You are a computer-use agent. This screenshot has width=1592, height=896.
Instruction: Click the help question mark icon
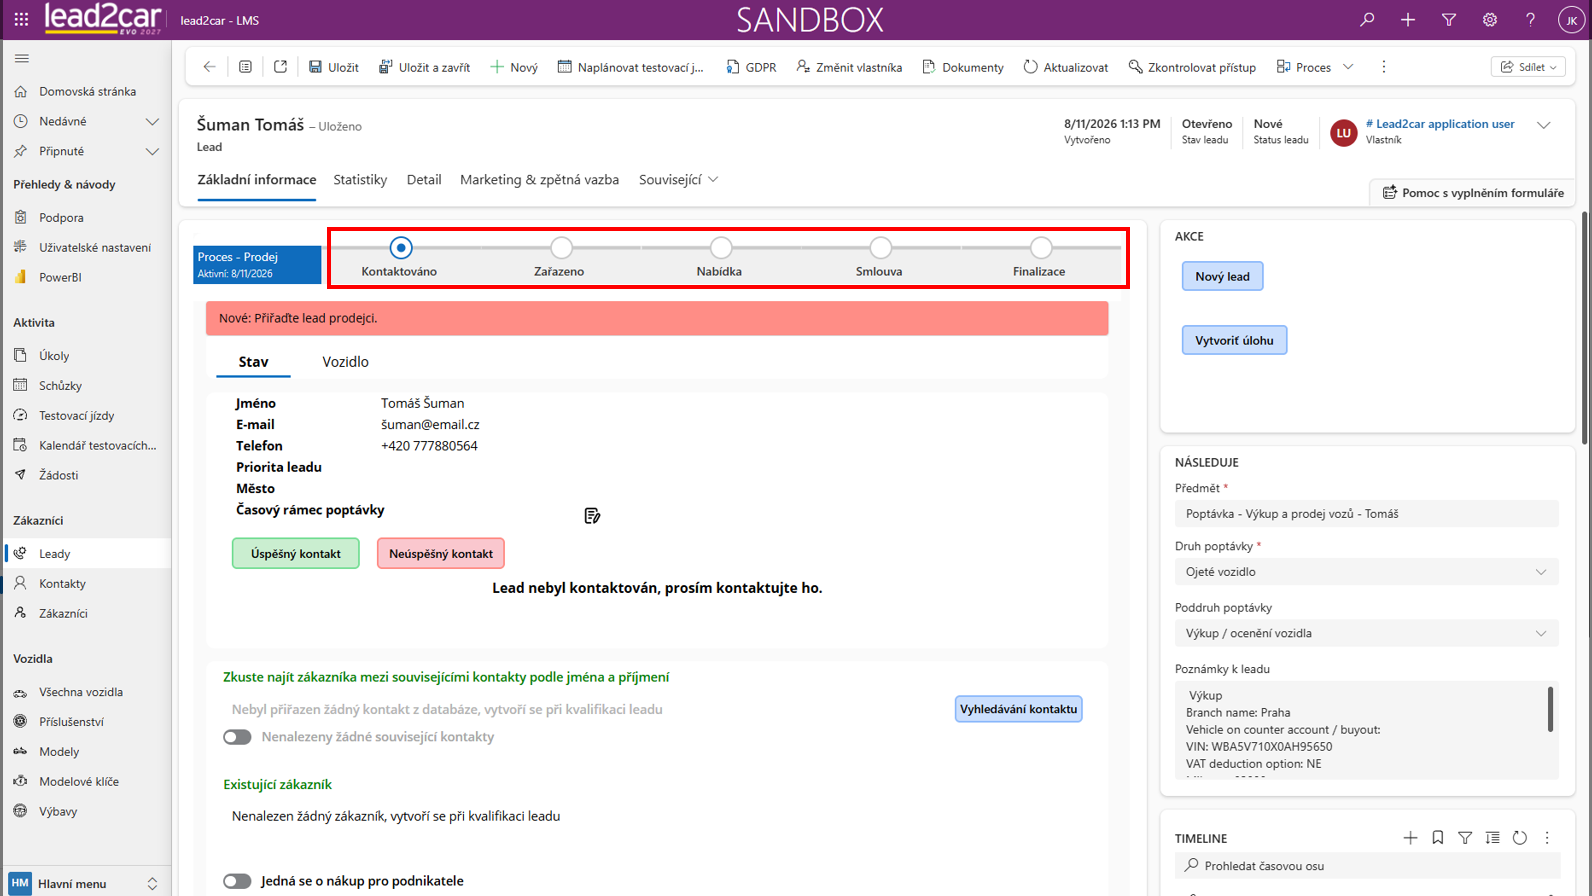1530,20
